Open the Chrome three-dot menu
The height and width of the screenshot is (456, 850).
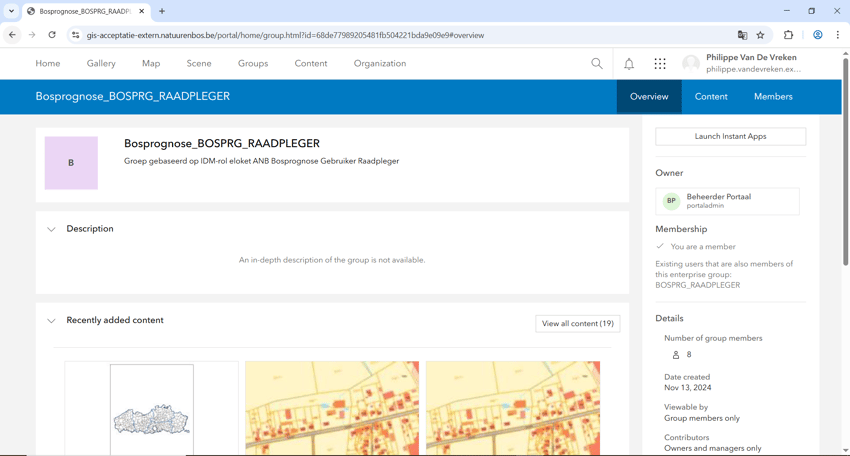[838, 35]
